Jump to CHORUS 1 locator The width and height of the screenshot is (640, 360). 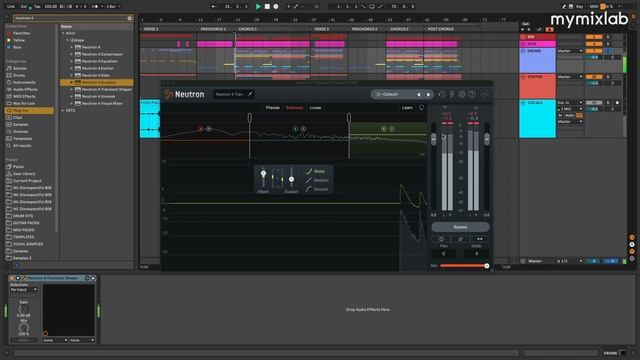point(247,29)
